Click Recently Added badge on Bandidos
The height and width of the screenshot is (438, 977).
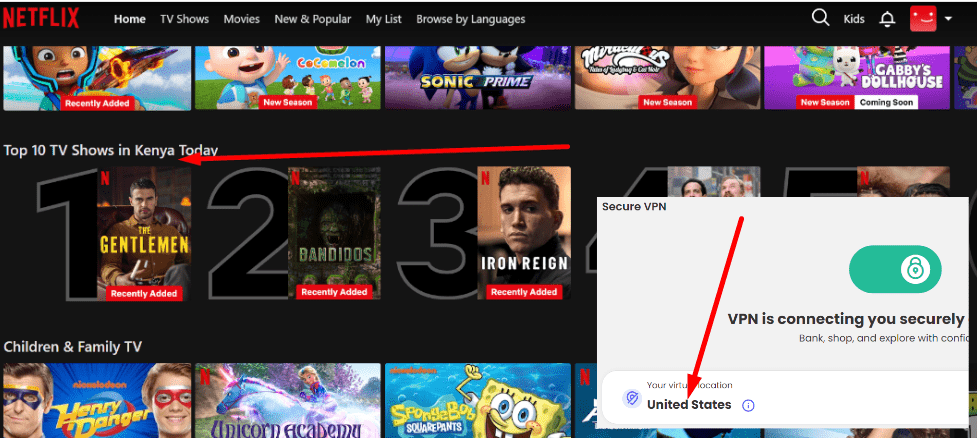point(334,292)
